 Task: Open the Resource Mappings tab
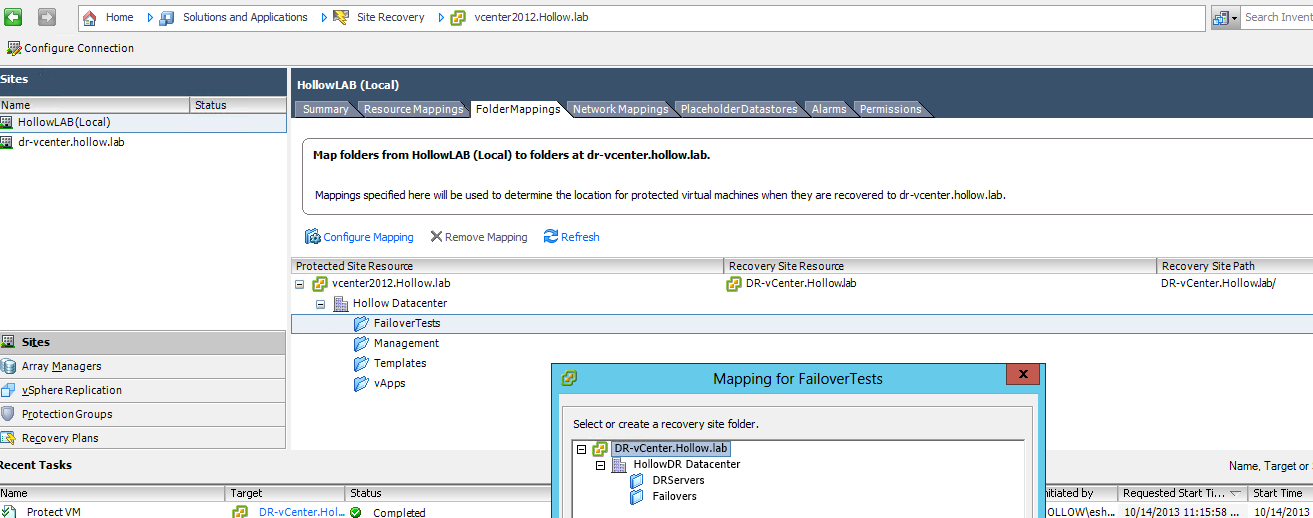coord(413,109)
